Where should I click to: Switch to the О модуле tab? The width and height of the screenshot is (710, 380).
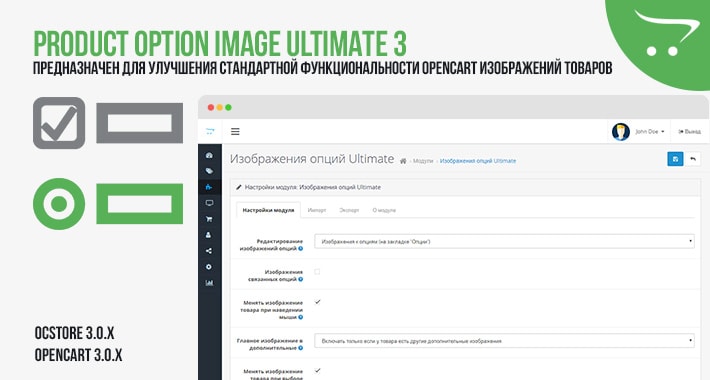(x=384, y=210)
